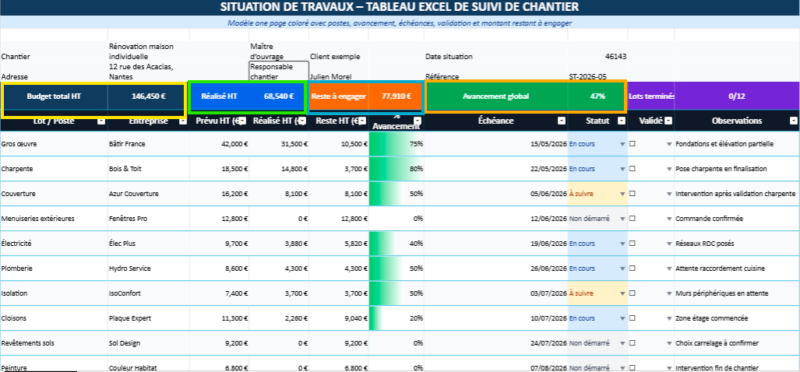
Task: Open the Lot / Poste column filter
Action: [101, 121]
